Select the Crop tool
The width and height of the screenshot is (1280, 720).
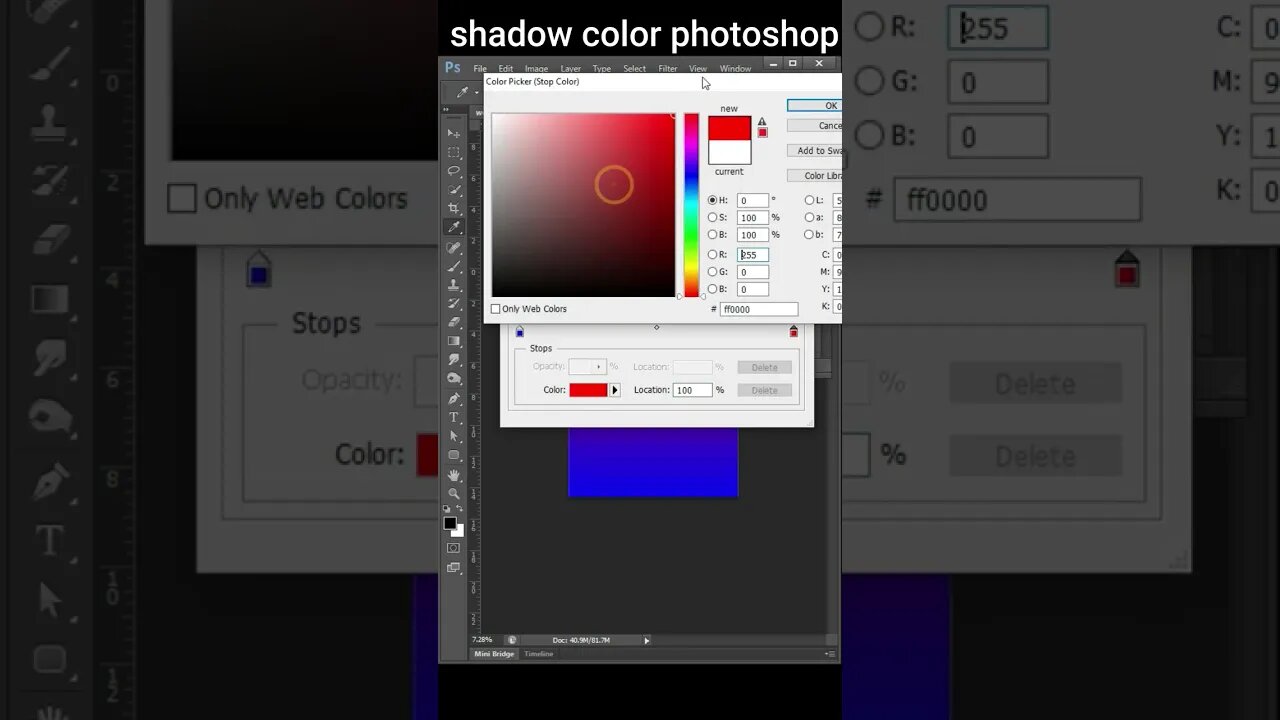tap(454, 209)
